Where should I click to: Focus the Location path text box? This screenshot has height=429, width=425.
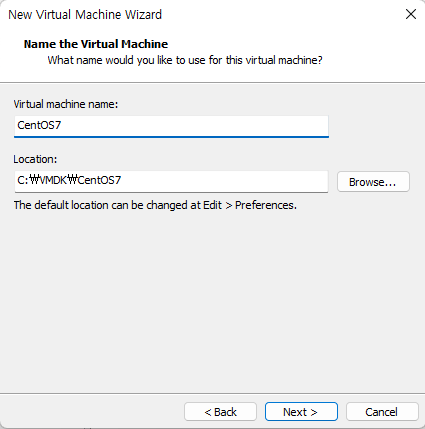tap(171, 181)
